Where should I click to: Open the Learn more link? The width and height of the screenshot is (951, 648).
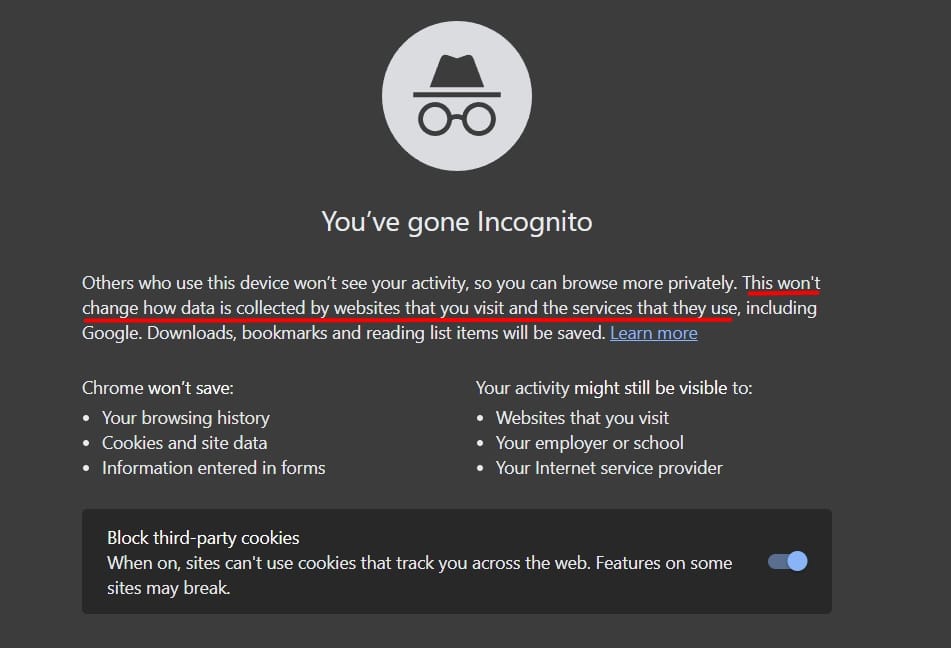(x=653, y=332)
